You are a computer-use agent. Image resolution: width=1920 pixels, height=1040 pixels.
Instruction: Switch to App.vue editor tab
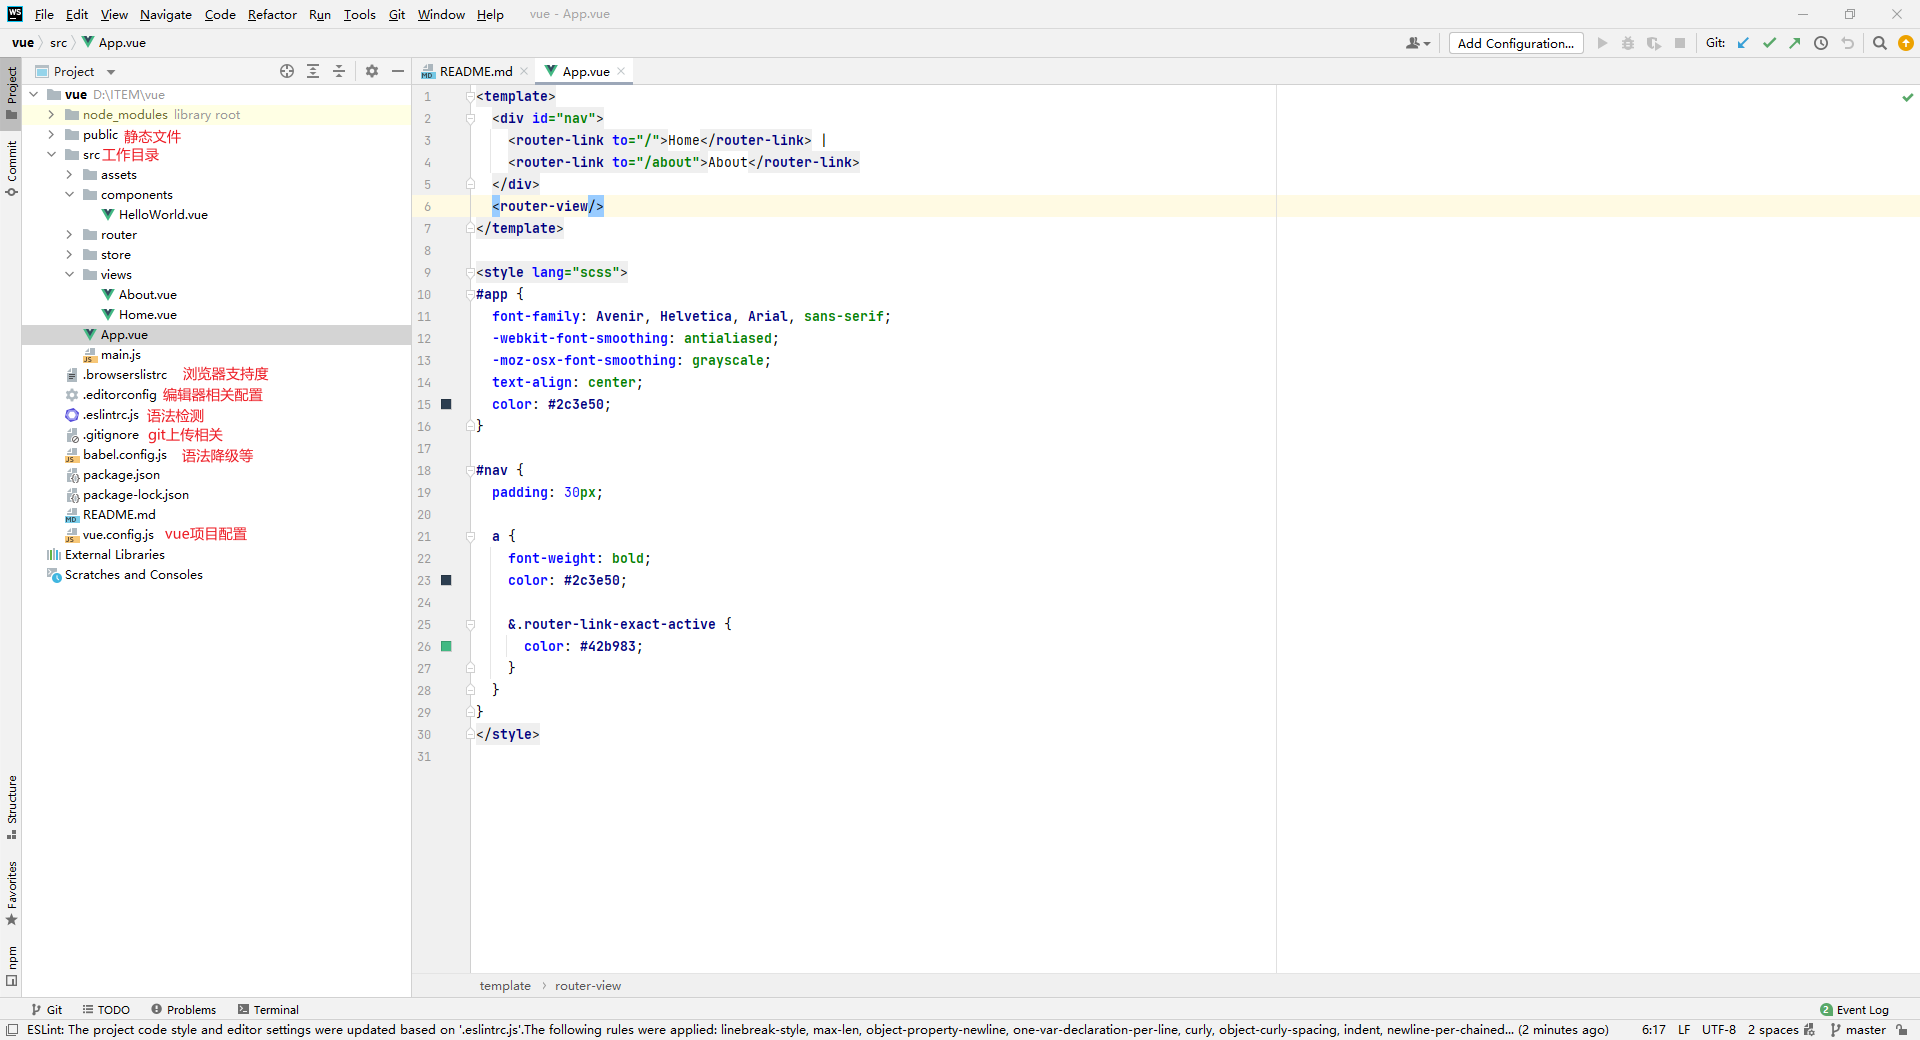[585, 71]
